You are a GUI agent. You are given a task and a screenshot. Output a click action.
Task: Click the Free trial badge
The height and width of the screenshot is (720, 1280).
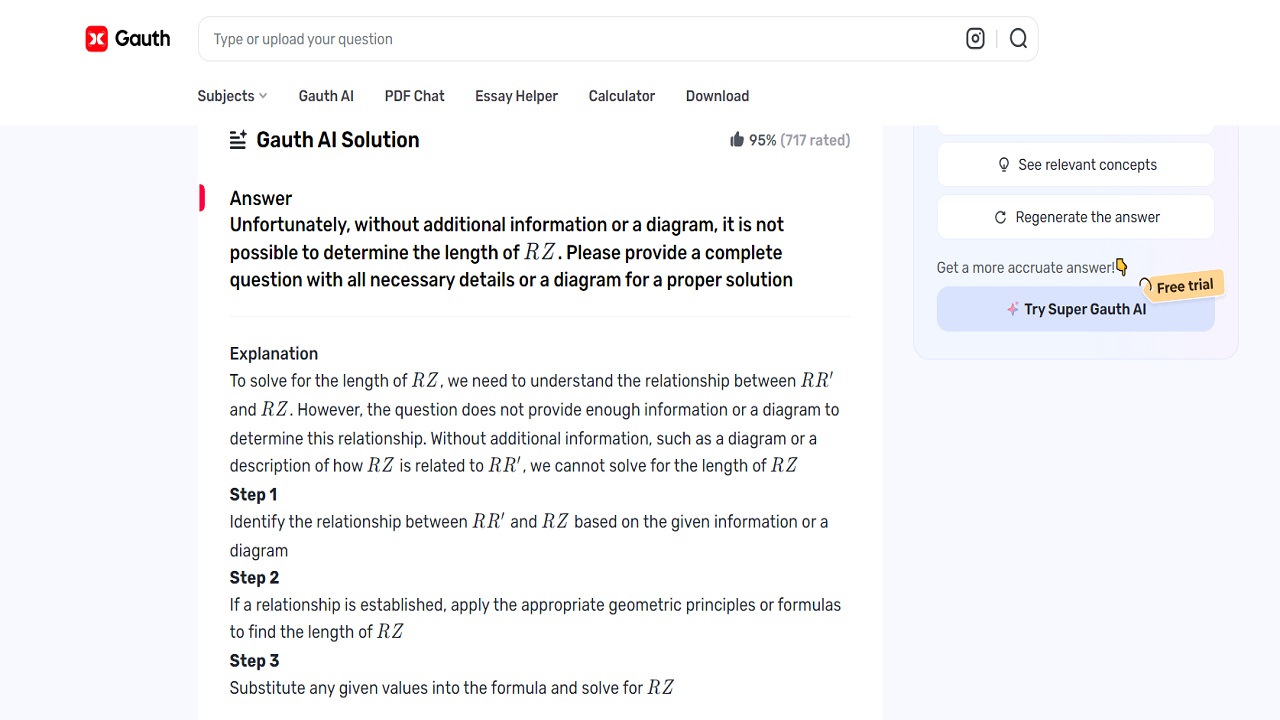(1184, 286)
